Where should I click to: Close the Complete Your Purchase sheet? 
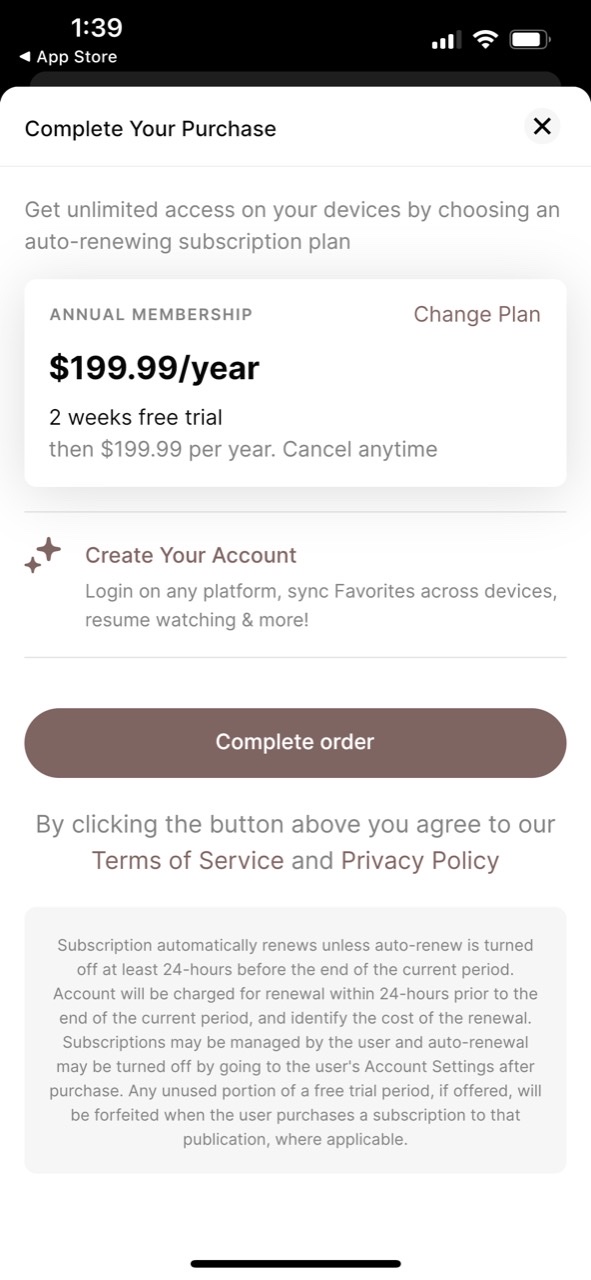pyautogui.click(x=542, y=126)
